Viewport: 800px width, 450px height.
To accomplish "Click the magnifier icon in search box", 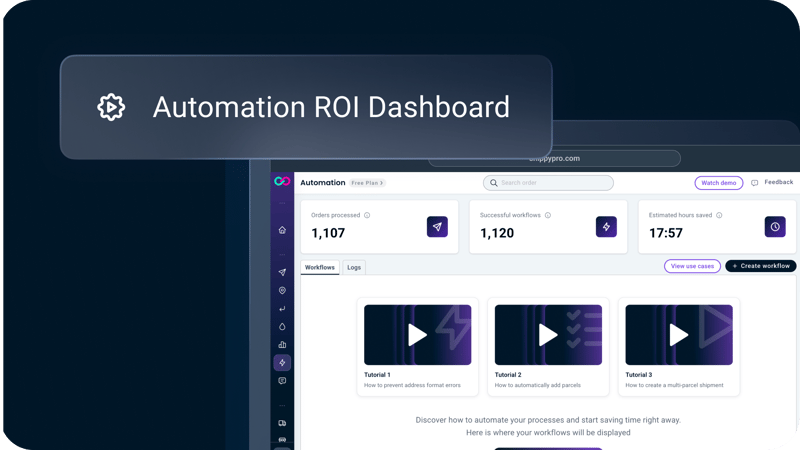I will [493, 183].
